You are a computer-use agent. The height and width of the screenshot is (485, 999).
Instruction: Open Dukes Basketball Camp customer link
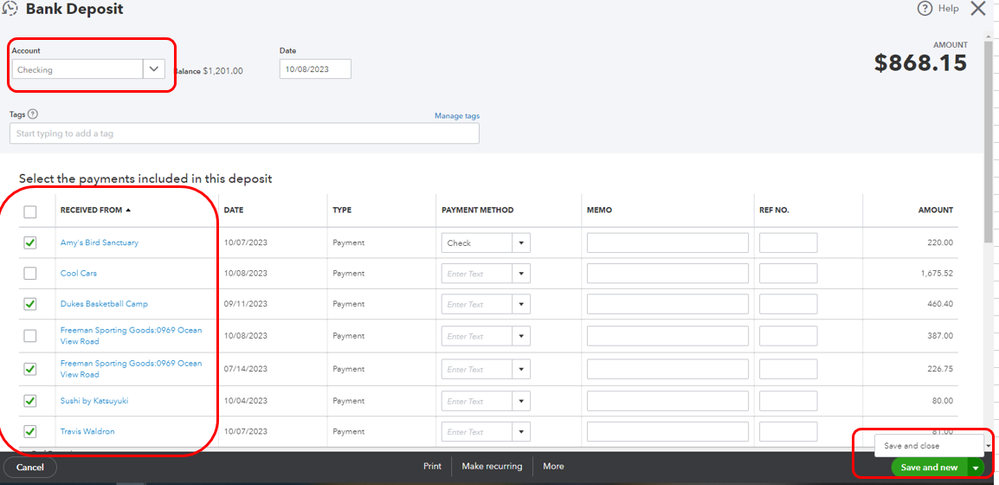click(x=104, y=304)
